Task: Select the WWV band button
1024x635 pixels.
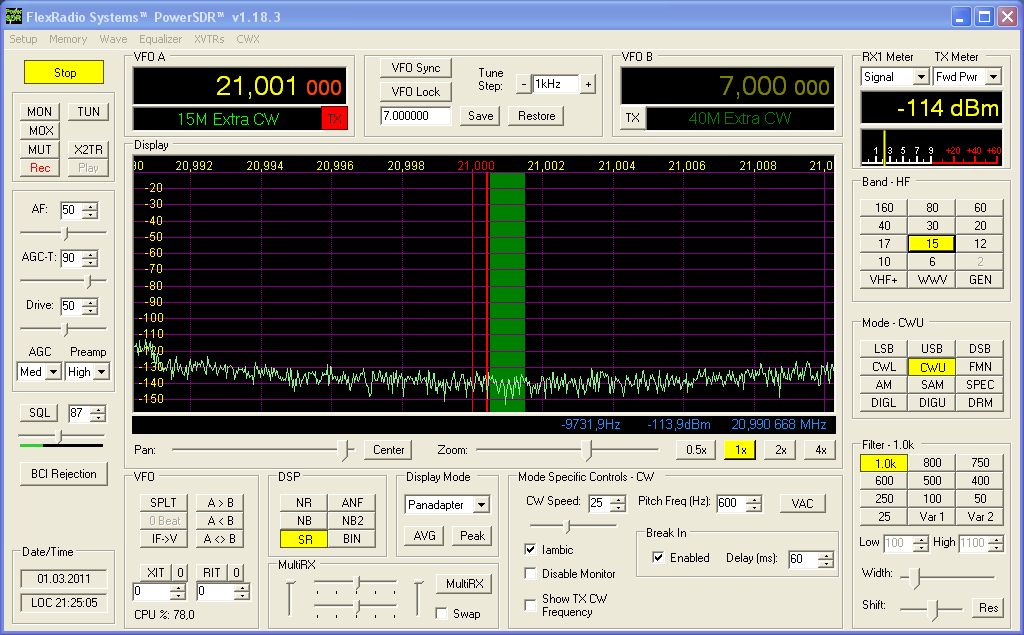Action: [x=932, y=280]
